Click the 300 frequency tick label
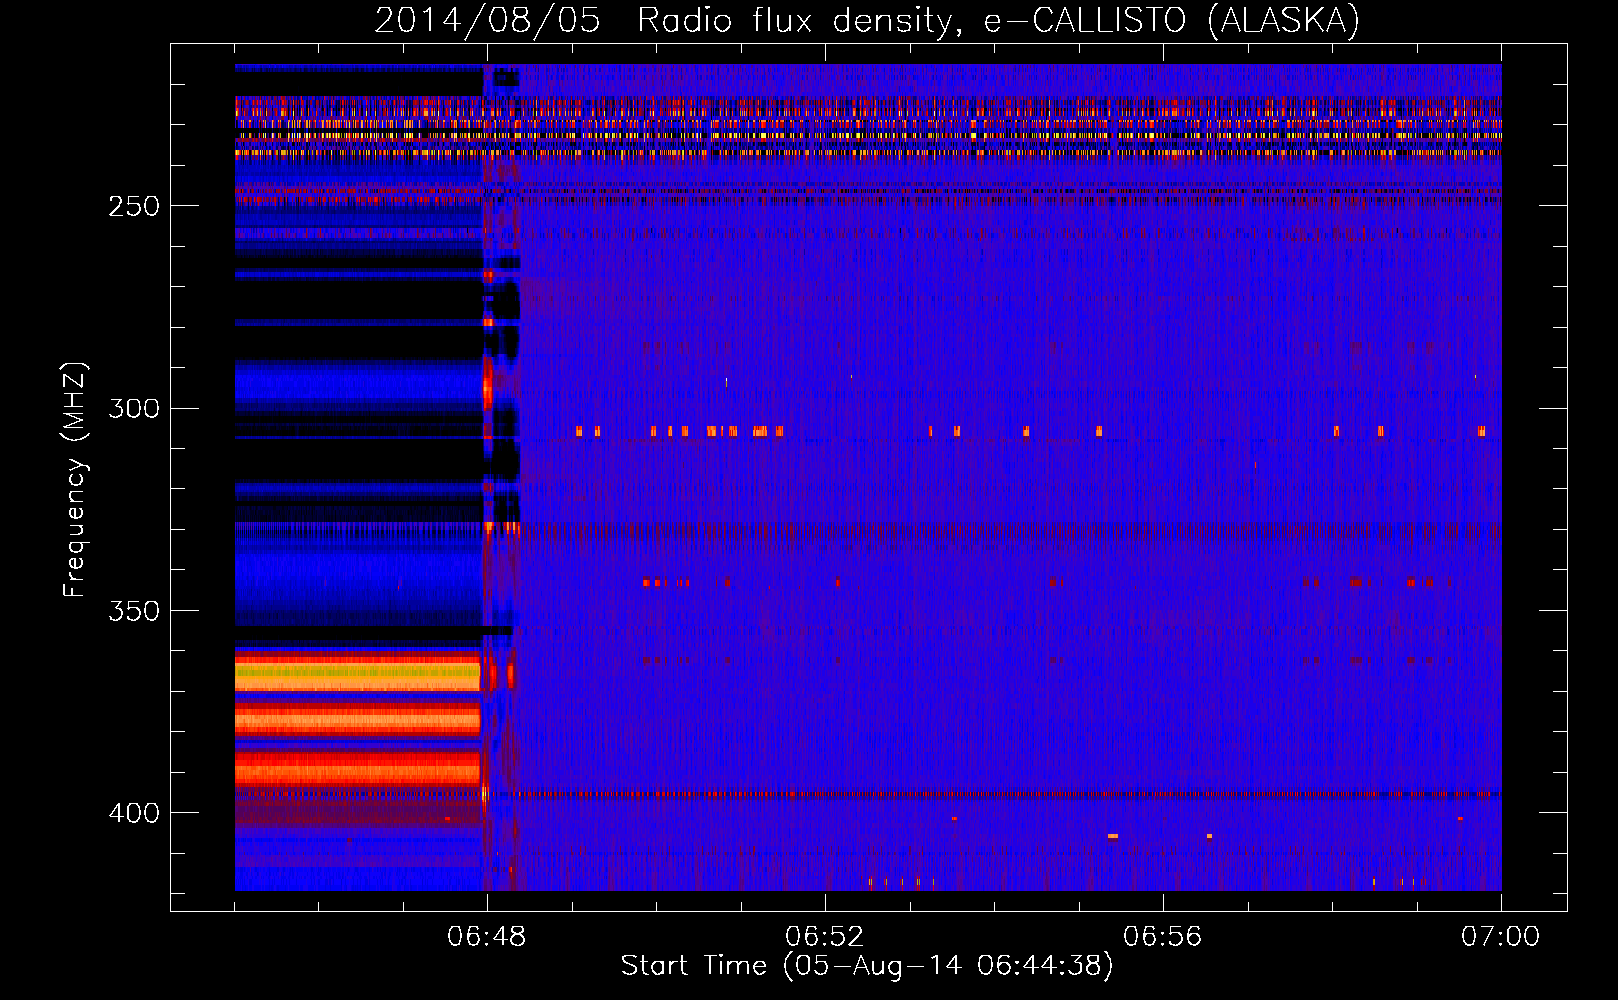This screenshot has width=1618, height=1000. coord(134,408)
